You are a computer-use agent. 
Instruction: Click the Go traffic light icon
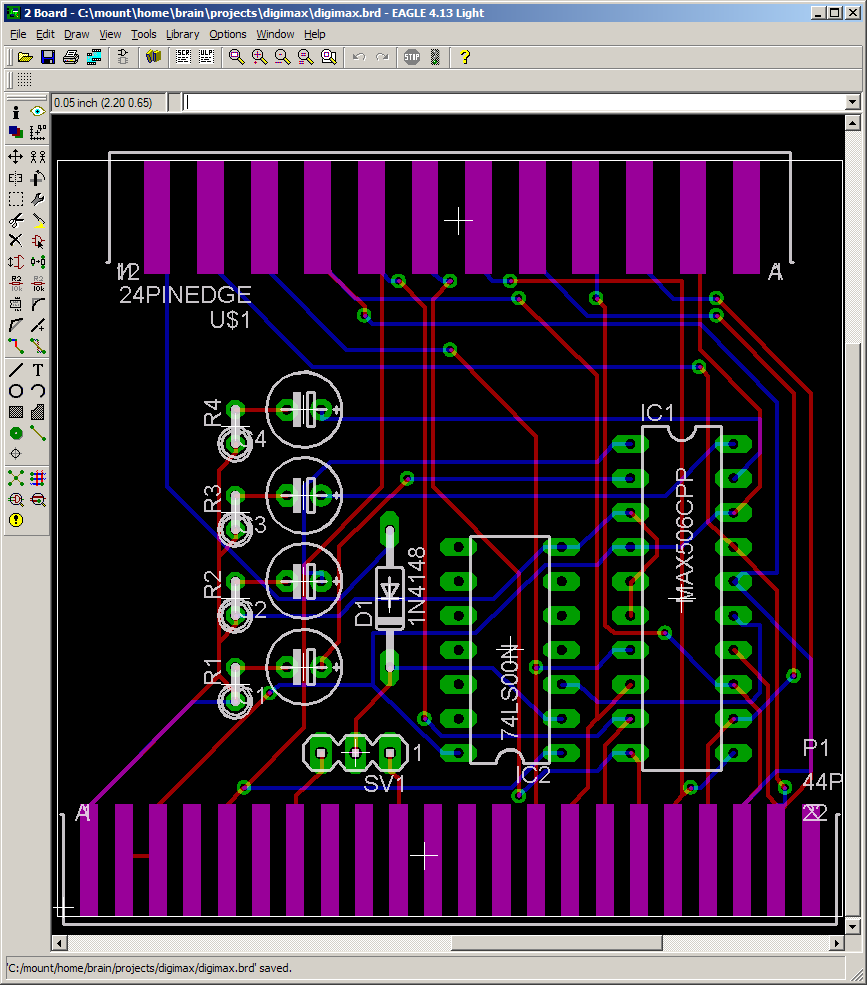(435, 57)
